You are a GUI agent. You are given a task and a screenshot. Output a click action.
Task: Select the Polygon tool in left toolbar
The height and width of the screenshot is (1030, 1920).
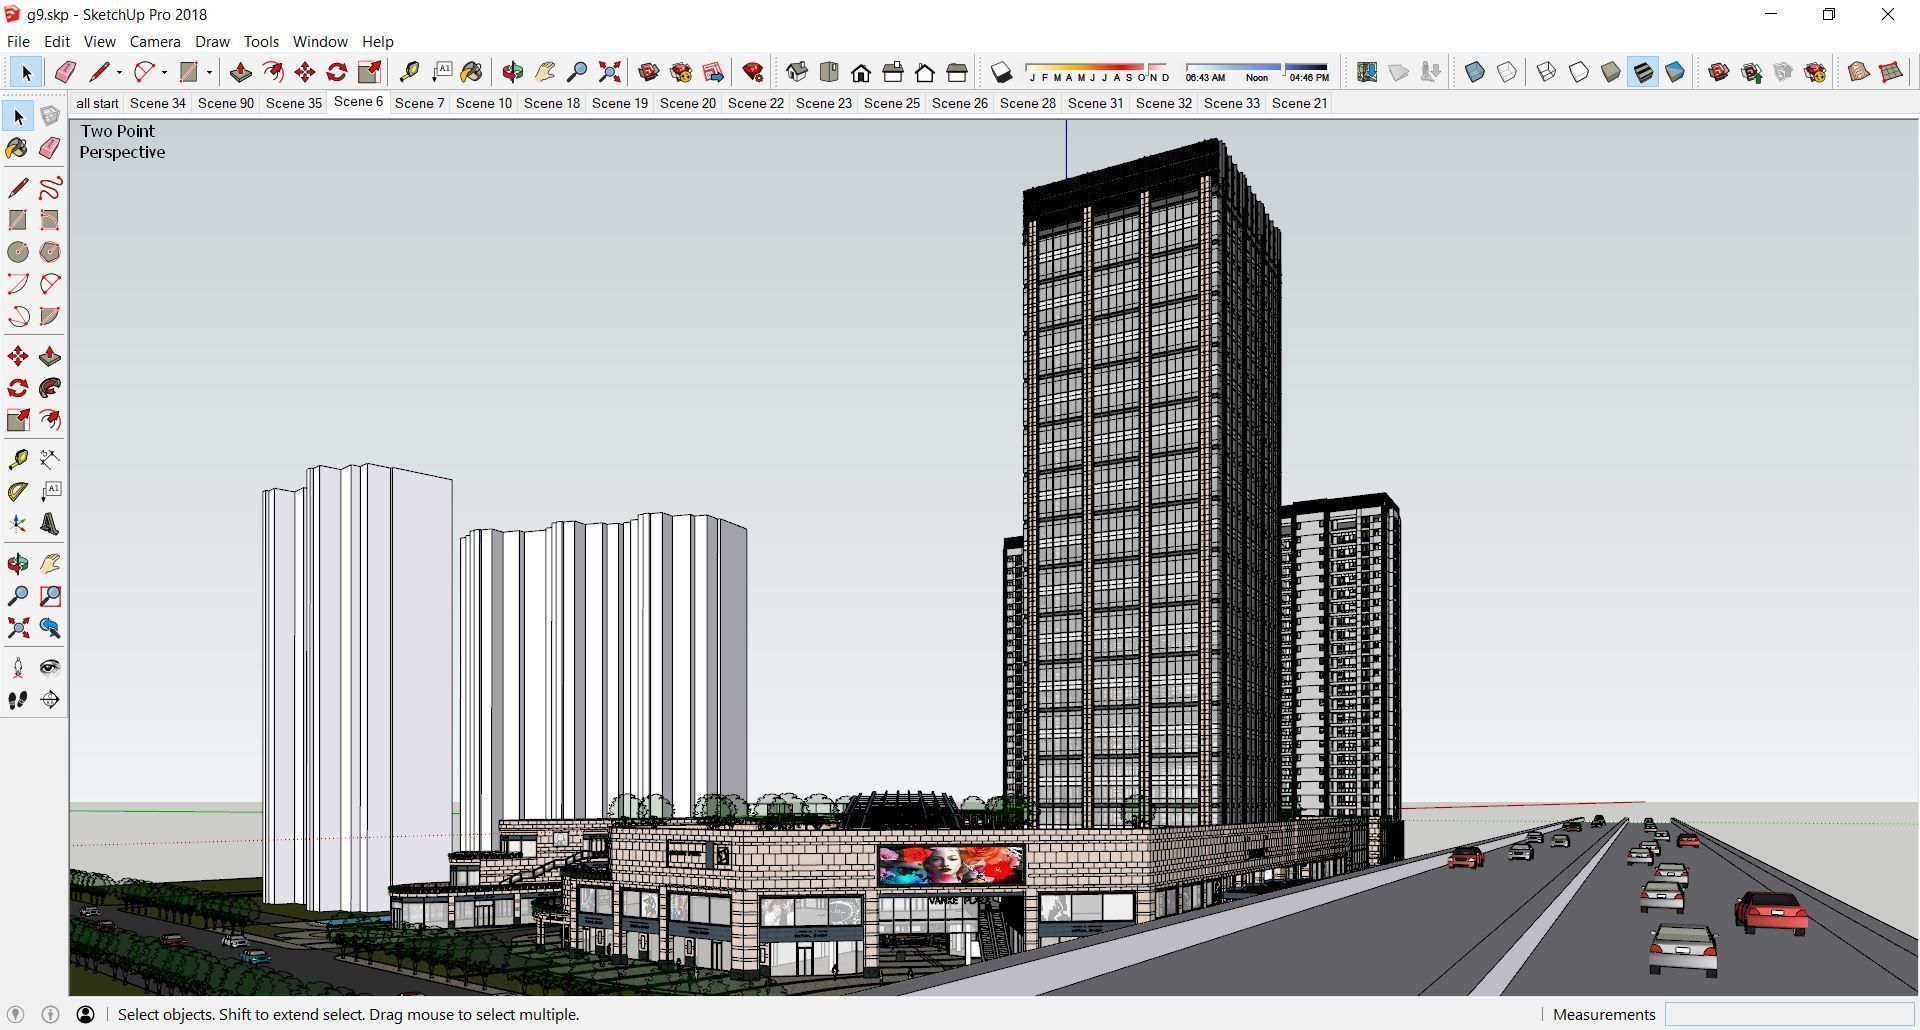[50, 252]
